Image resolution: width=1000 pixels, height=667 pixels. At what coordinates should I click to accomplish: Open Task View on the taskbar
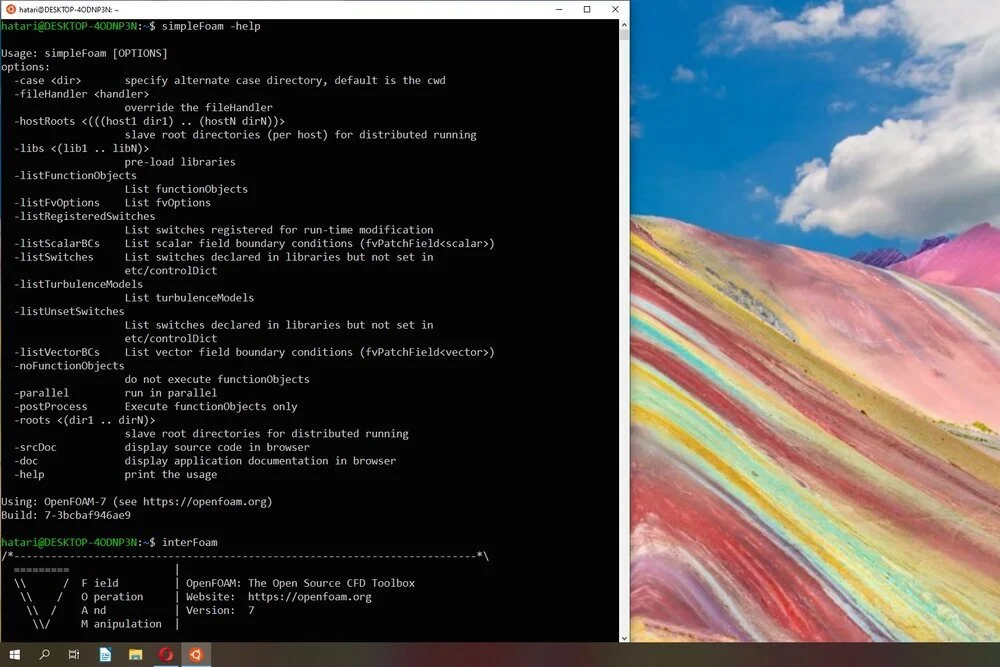73,654
